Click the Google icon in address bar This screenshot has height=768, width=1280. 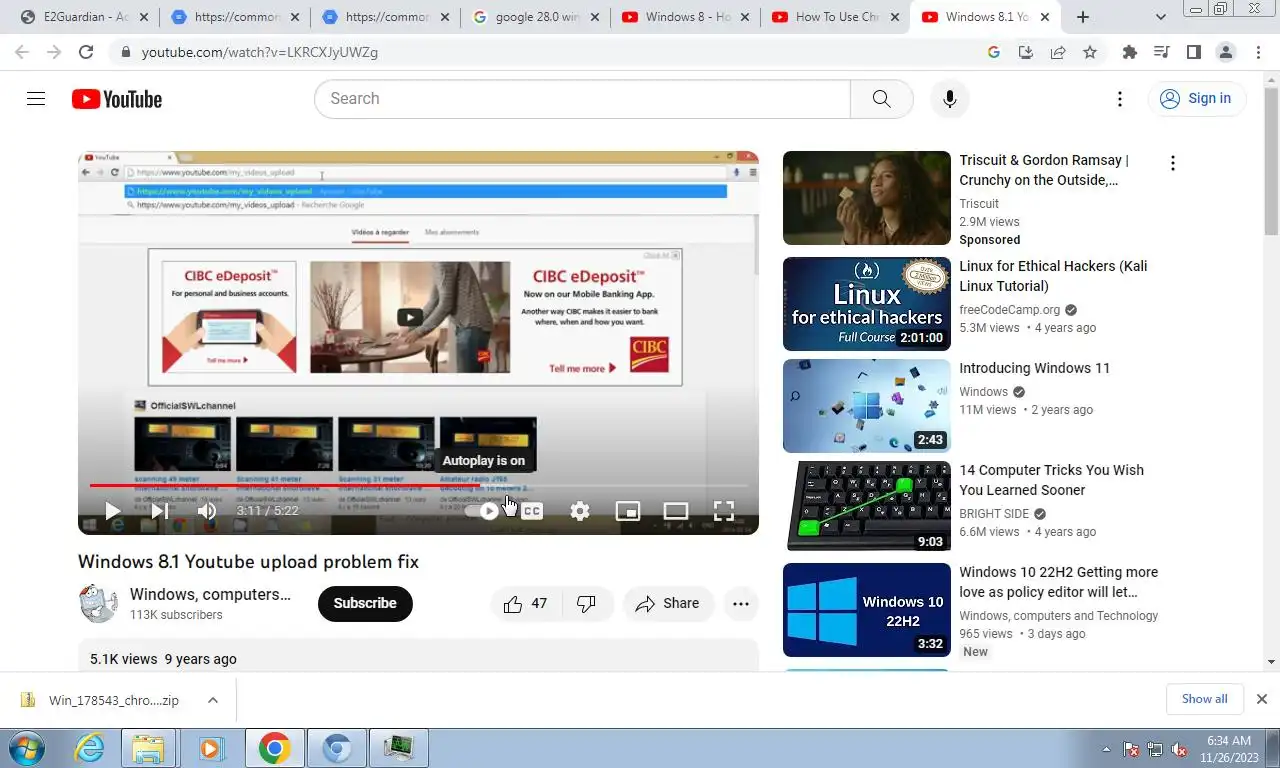[994, 52]
